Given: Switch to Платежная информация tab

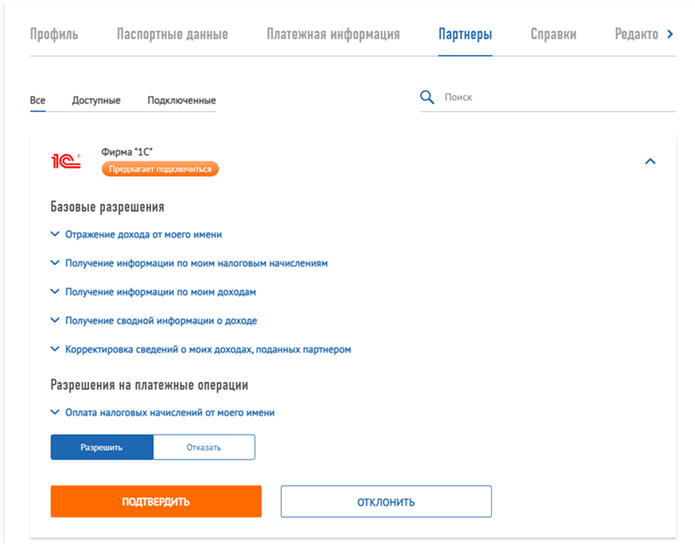Looking at the screenshot, I should coord(333,35).
